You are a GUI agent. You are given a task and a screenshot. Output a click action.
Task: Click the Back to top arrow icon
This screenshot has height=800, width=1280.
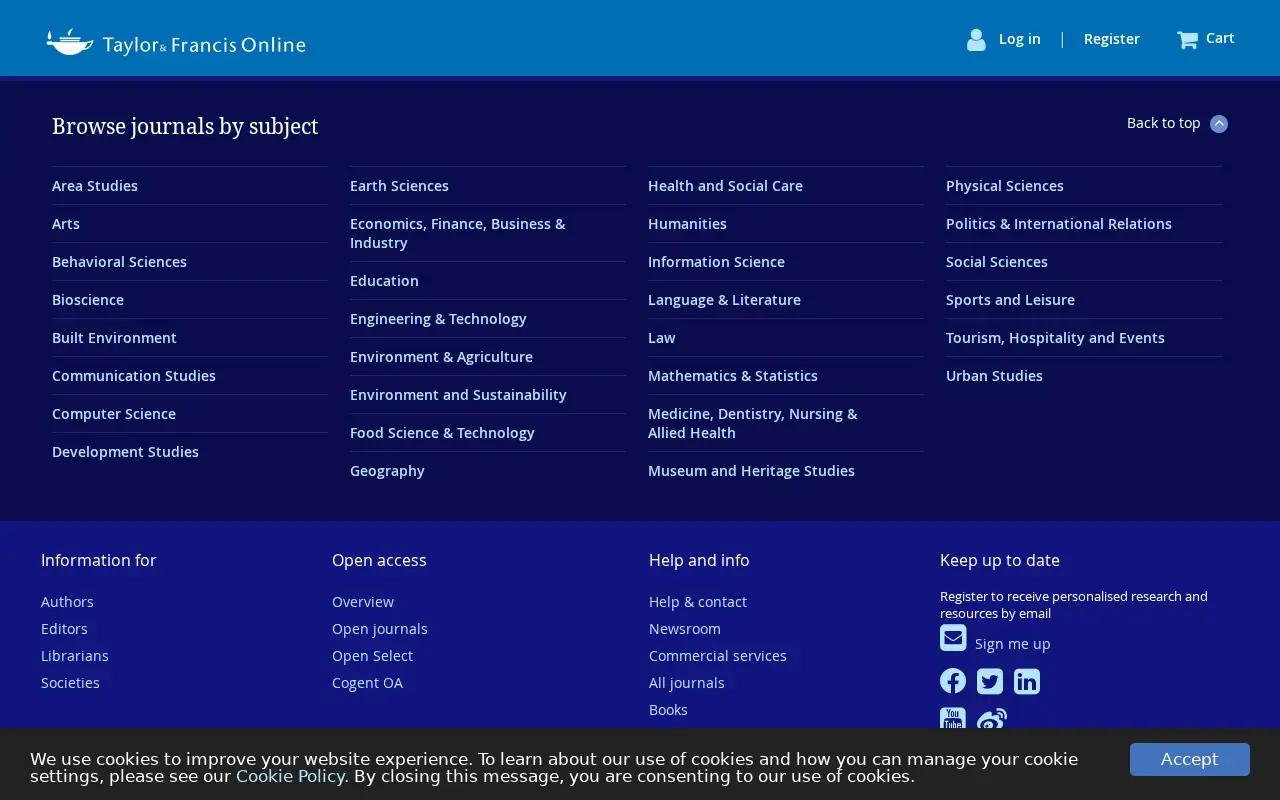coord(1219,124)
